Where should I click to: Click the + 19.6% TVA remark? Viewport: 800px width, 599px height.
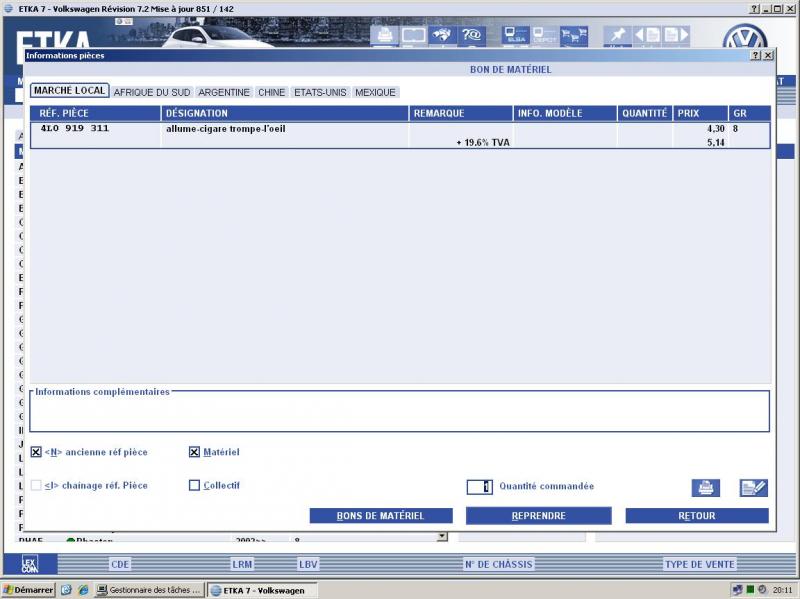[x=483, y=142]
